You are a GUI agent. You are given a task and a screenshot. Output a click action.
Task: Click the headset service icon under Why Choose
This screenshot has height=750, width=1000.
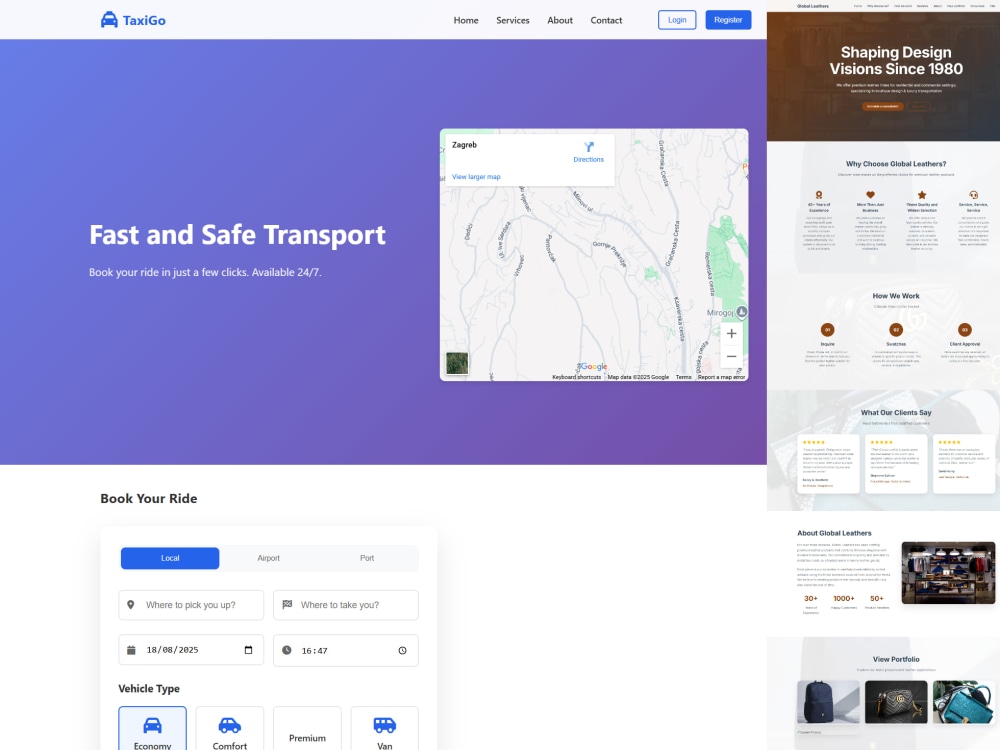point(973,195)
